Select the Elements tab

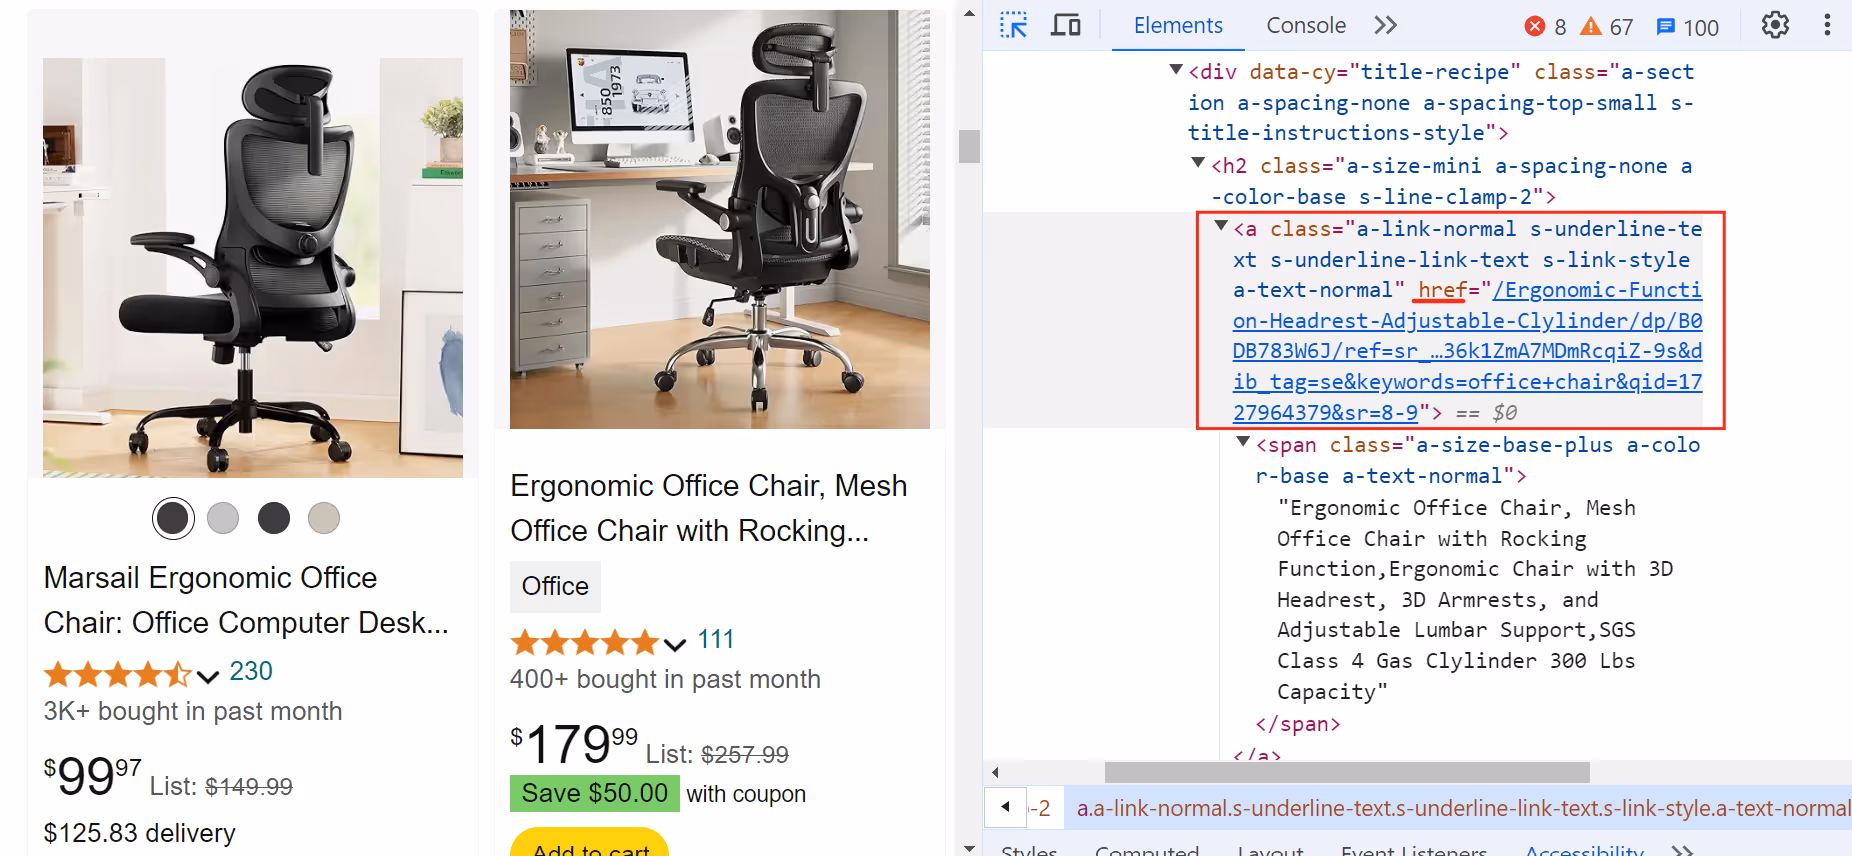(1178, 26)
